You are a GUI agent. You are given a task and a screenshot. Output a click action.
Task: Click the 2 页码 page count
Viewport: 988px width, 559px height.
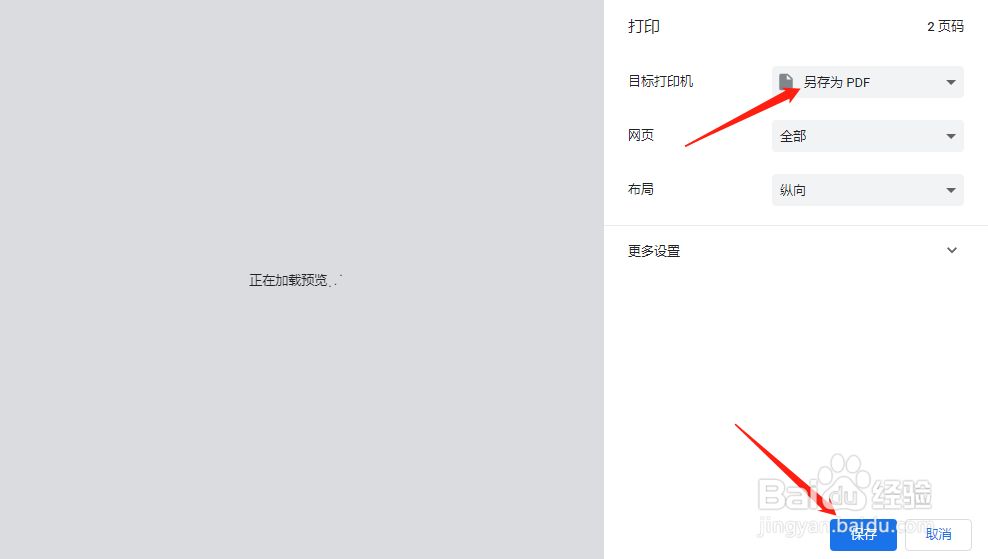(945, 26)
